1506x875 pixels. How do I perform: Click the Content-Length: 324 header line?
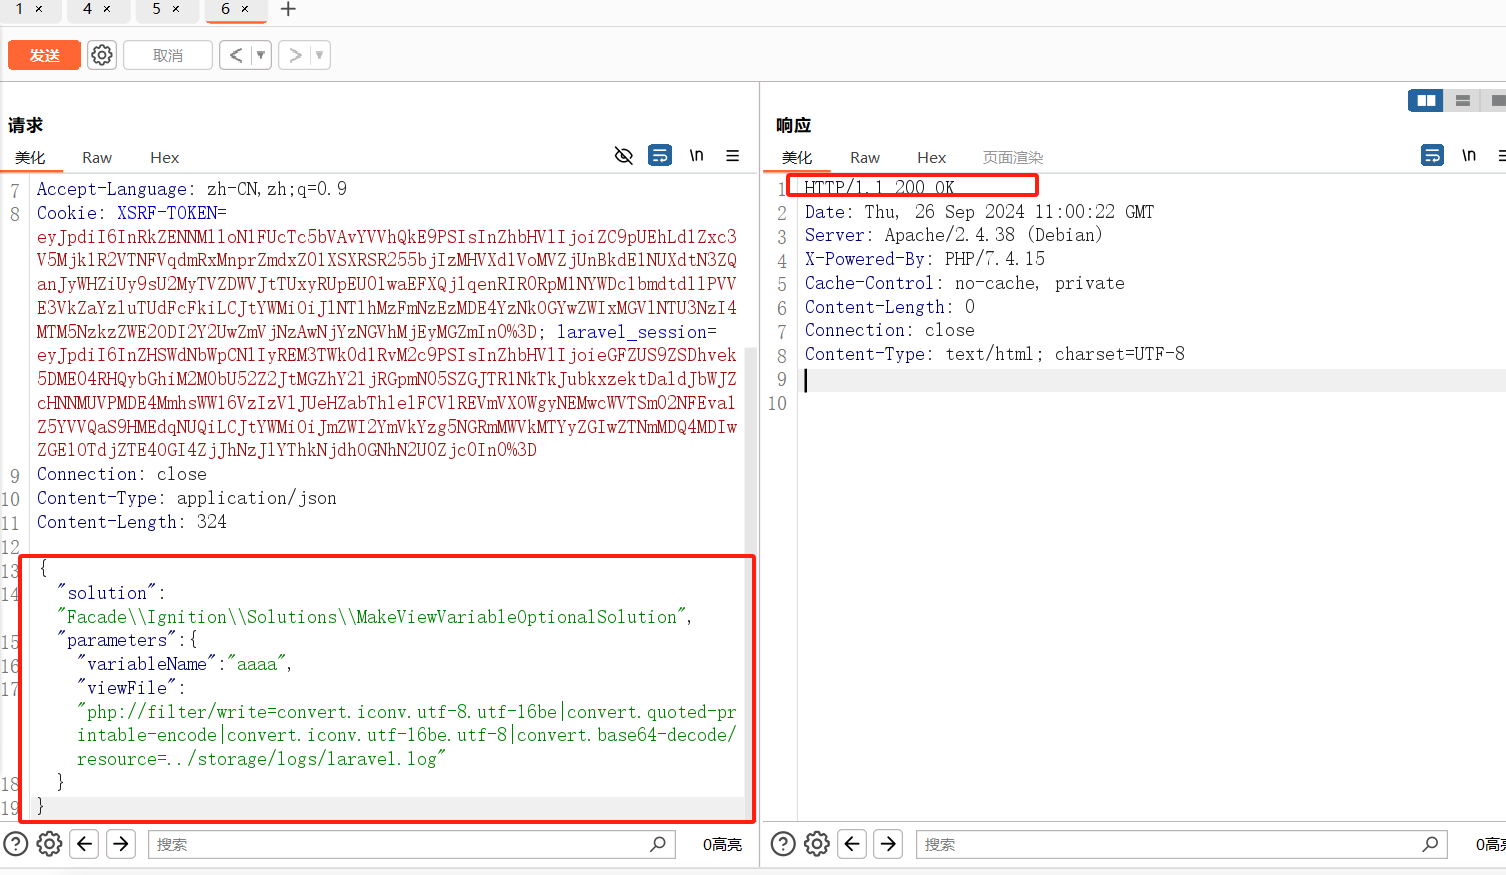132,522
